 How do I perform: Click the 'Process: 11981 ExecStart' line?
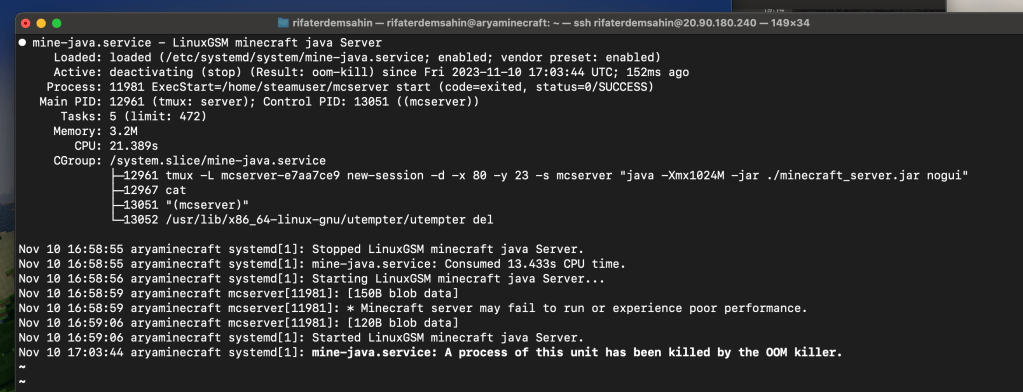pyautogui.click(x=350, y=87)
